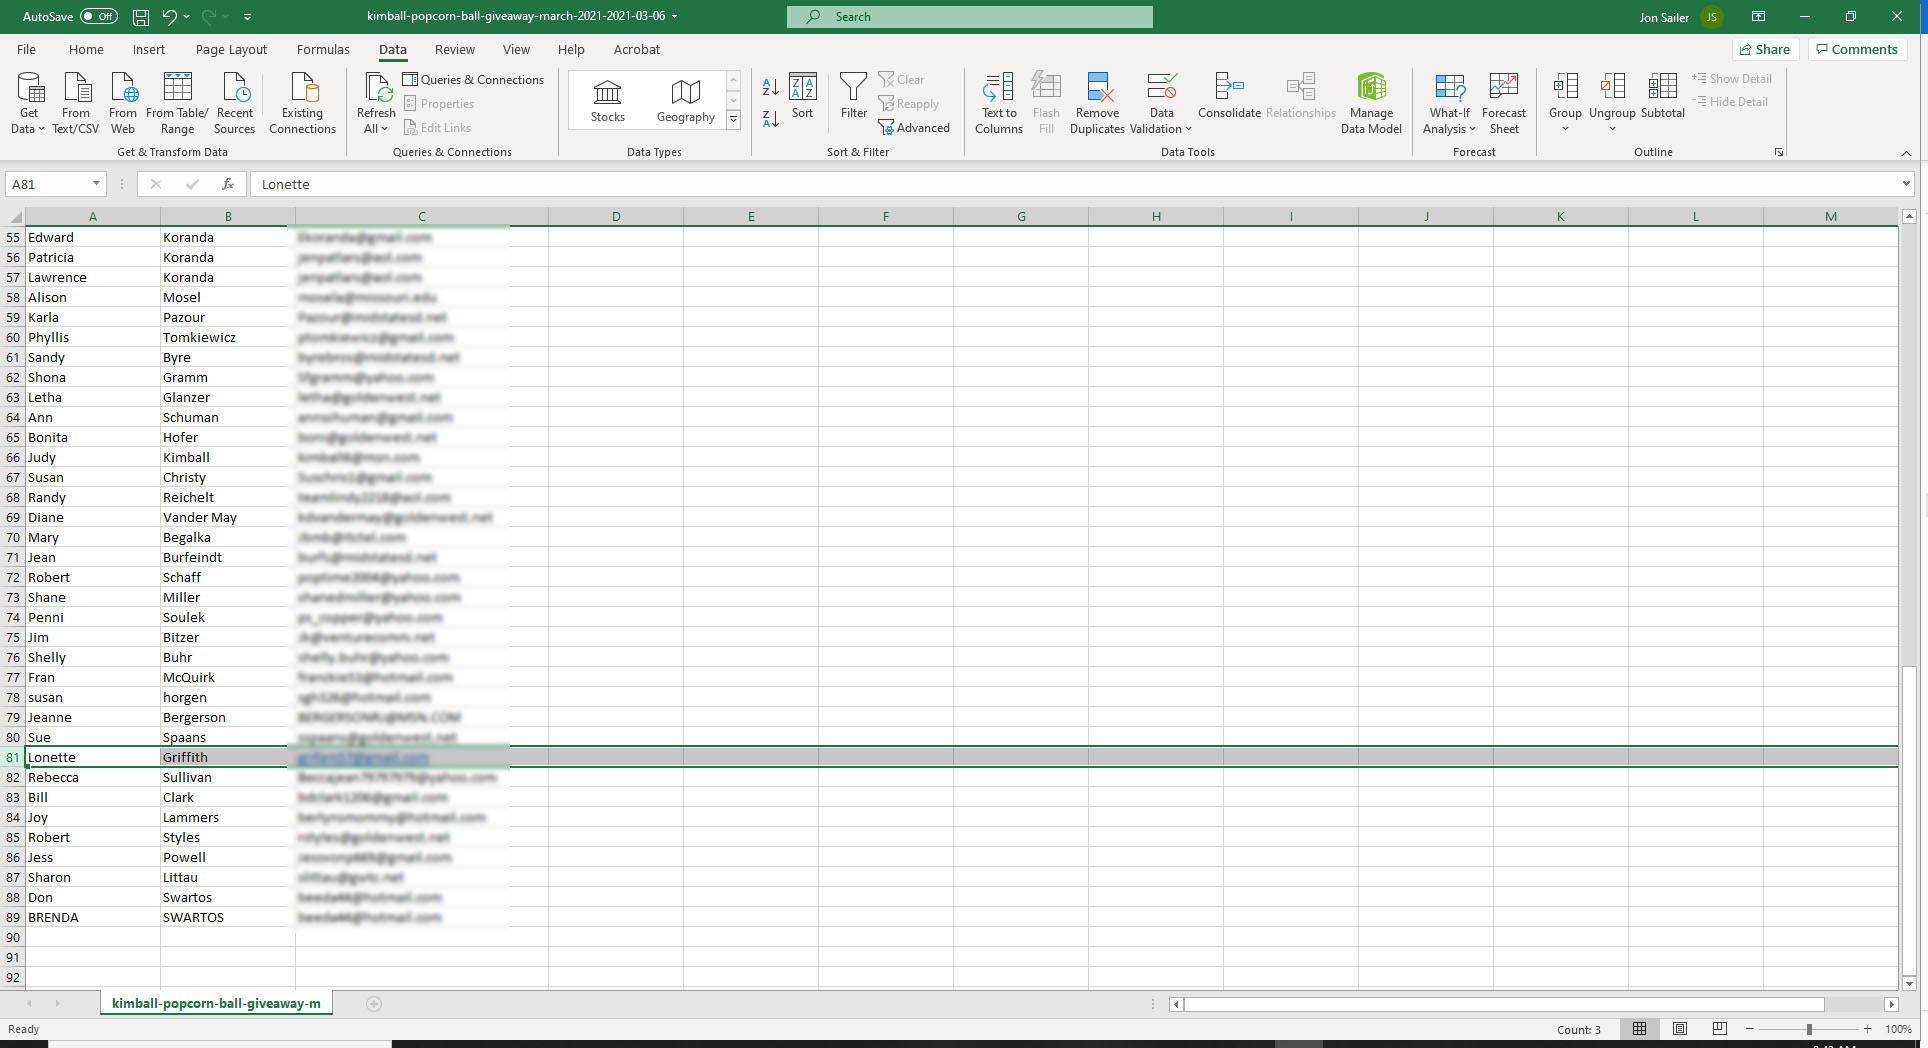Adjust the zoom level slider
The height and width of the screenshot is (1048, 1928).
click(1808, 1029)
